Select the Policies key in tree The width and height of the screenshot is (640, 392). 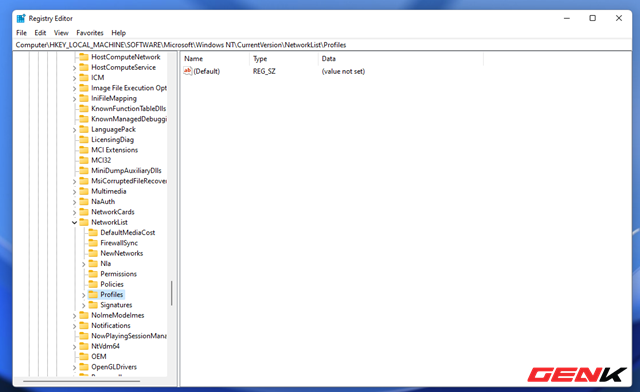coord(112,284)
